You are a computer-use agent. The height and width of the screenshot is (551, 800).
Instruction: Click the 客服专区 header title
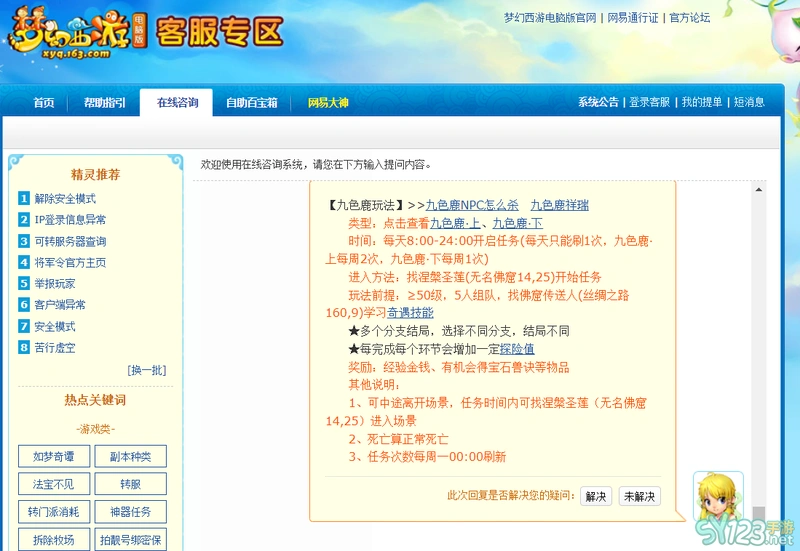click(x=219, y=32)
